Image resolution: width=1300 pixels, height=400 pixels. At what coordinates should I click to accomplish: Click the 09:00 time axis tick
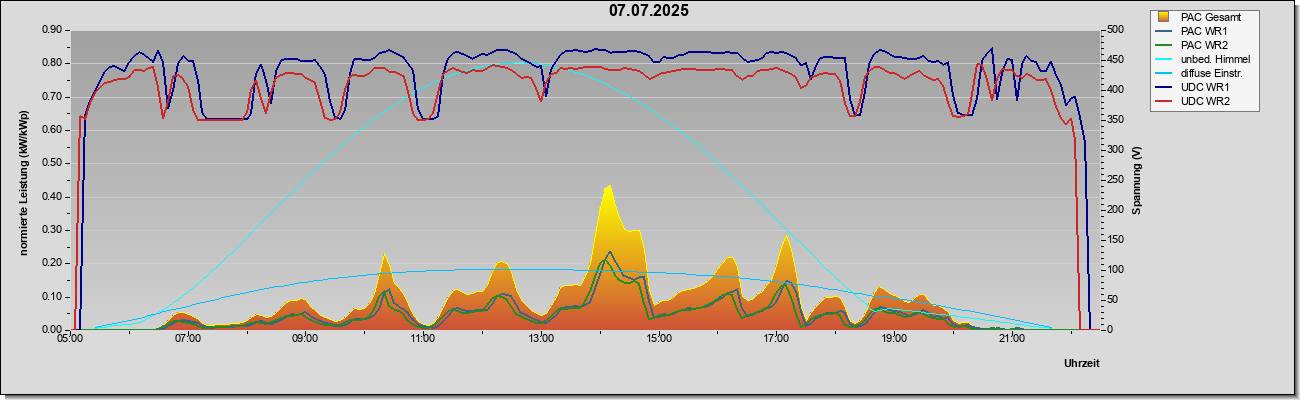[306, 340]
